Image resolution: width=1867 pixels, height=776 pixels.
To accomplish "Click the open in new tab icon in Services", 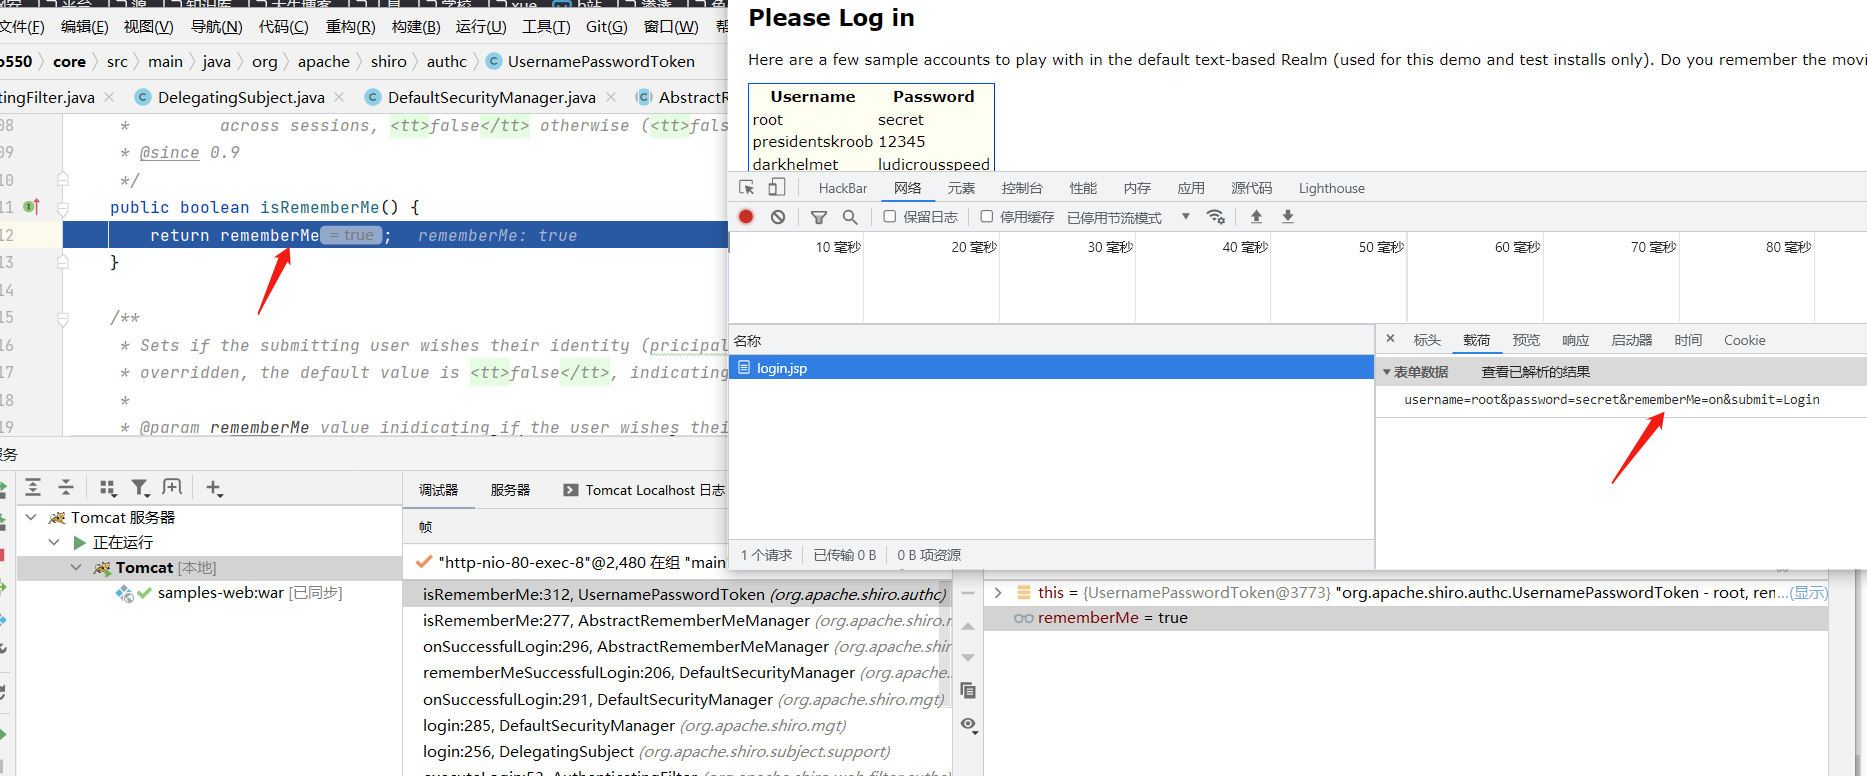I will pyautogui.click(x=172, y=487).
